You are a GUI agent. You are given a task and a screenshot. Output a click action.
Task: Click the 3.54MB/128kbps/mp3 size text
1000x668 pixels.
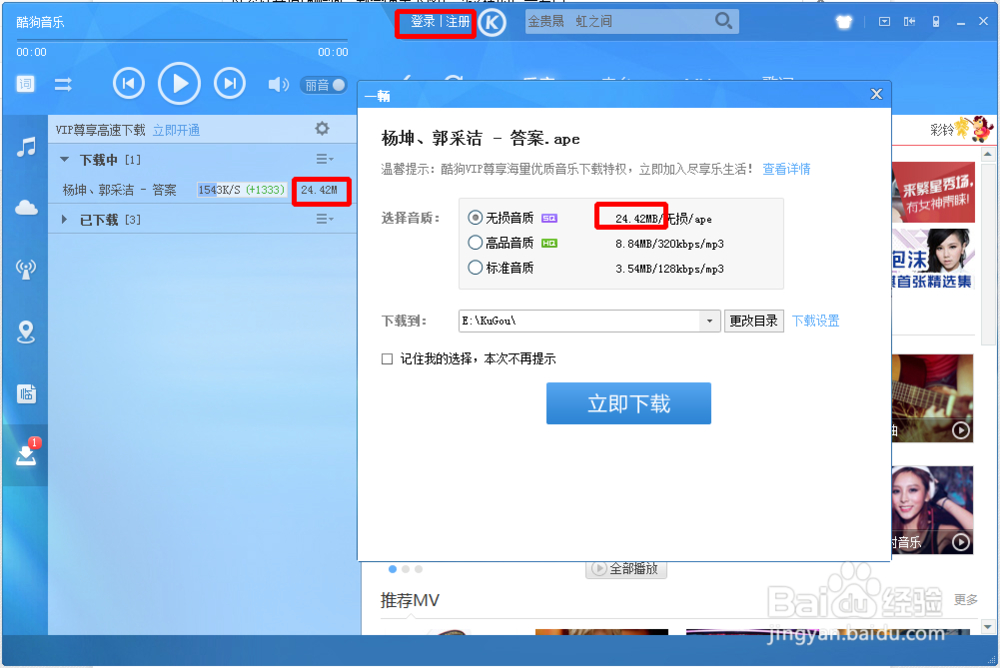tap(670, 269)
